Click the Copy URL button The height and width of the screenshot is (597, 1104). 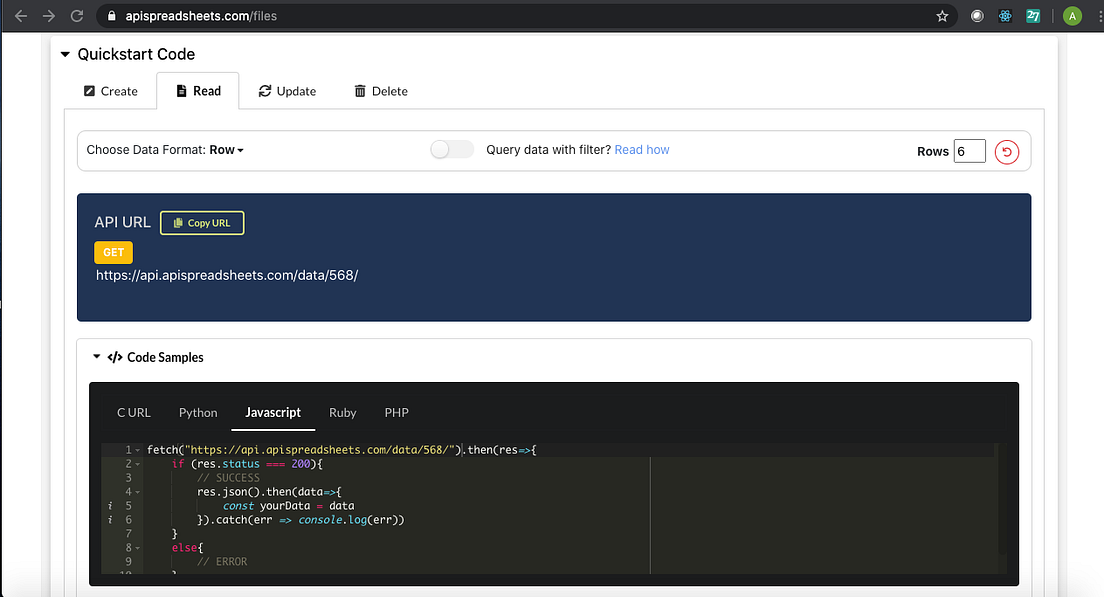pyautogui.click(x=202, y=222)
